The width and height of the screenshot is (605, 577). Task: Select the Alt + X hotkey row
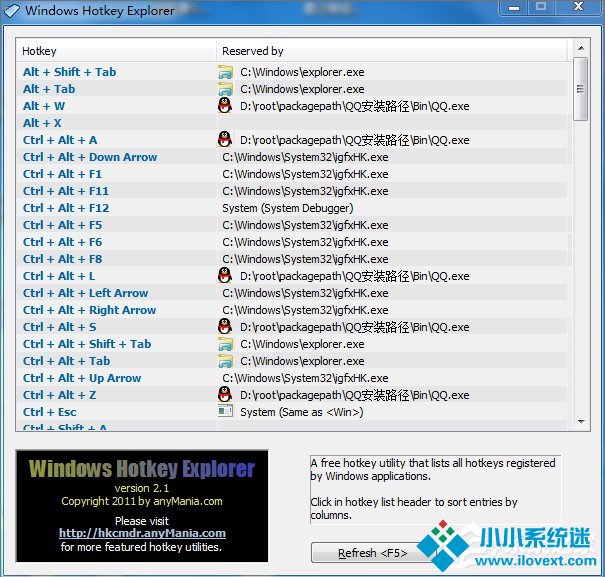point(292,123)
